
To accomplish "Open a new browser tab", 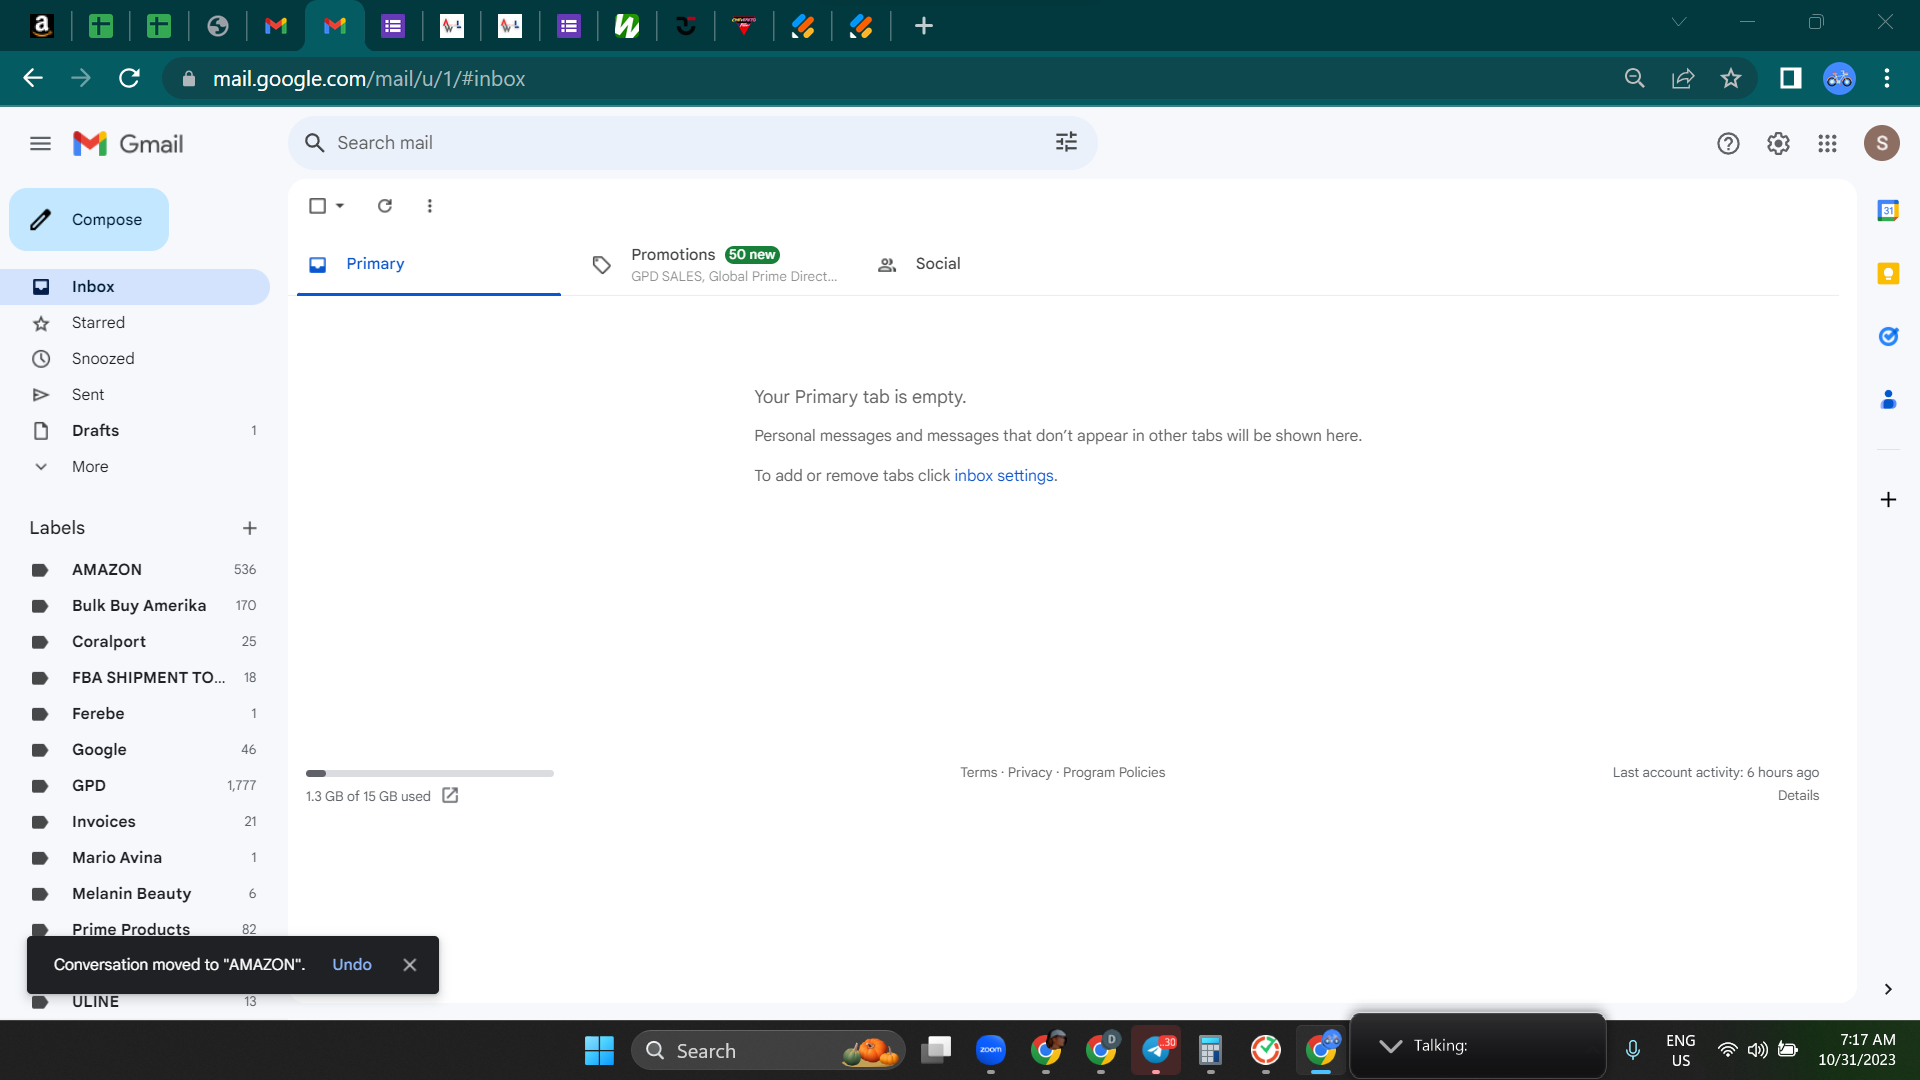I will click(924, 26).
